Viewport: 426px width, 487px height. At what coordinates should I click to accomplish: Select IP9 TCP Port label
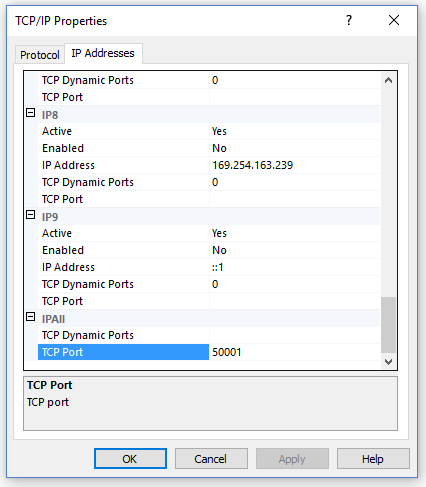tap(123, 301)
